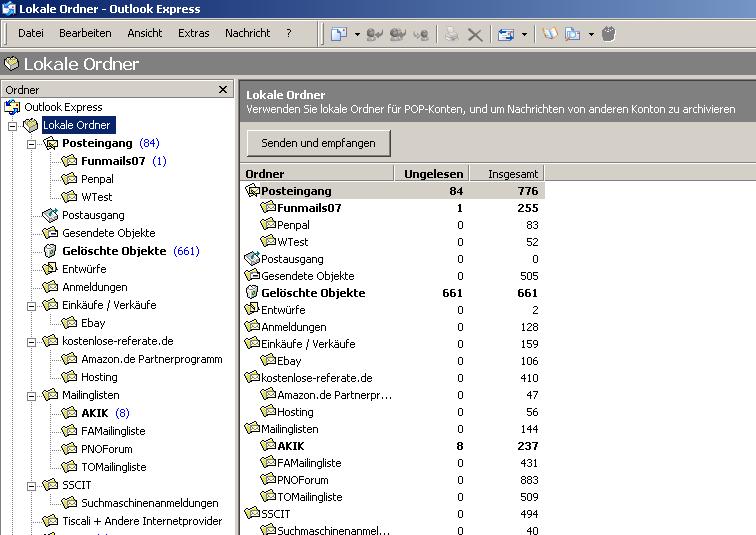Select Amazon.de Partnerprogramm in the tree
Image resolution: width=756 pixels, height=535 pixels.
[x=152, y=359]
